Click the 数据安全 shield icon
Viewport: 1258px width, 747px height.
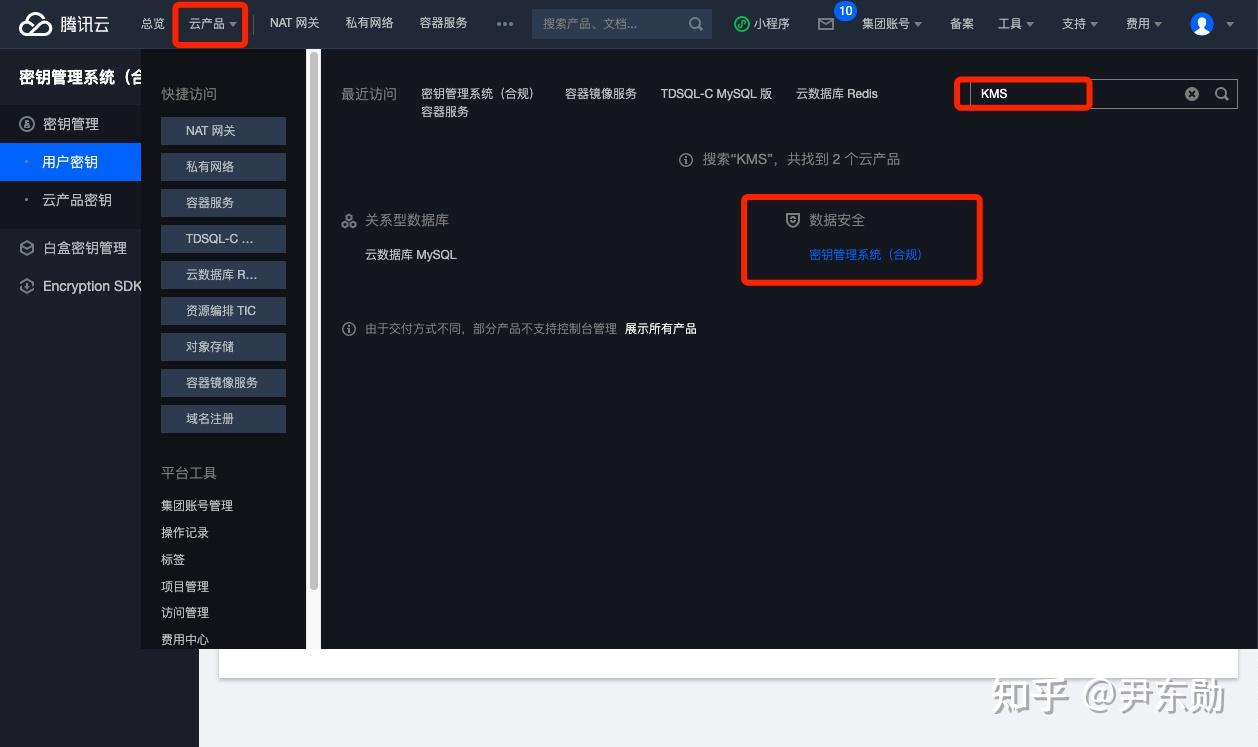[x=793, y=220]
